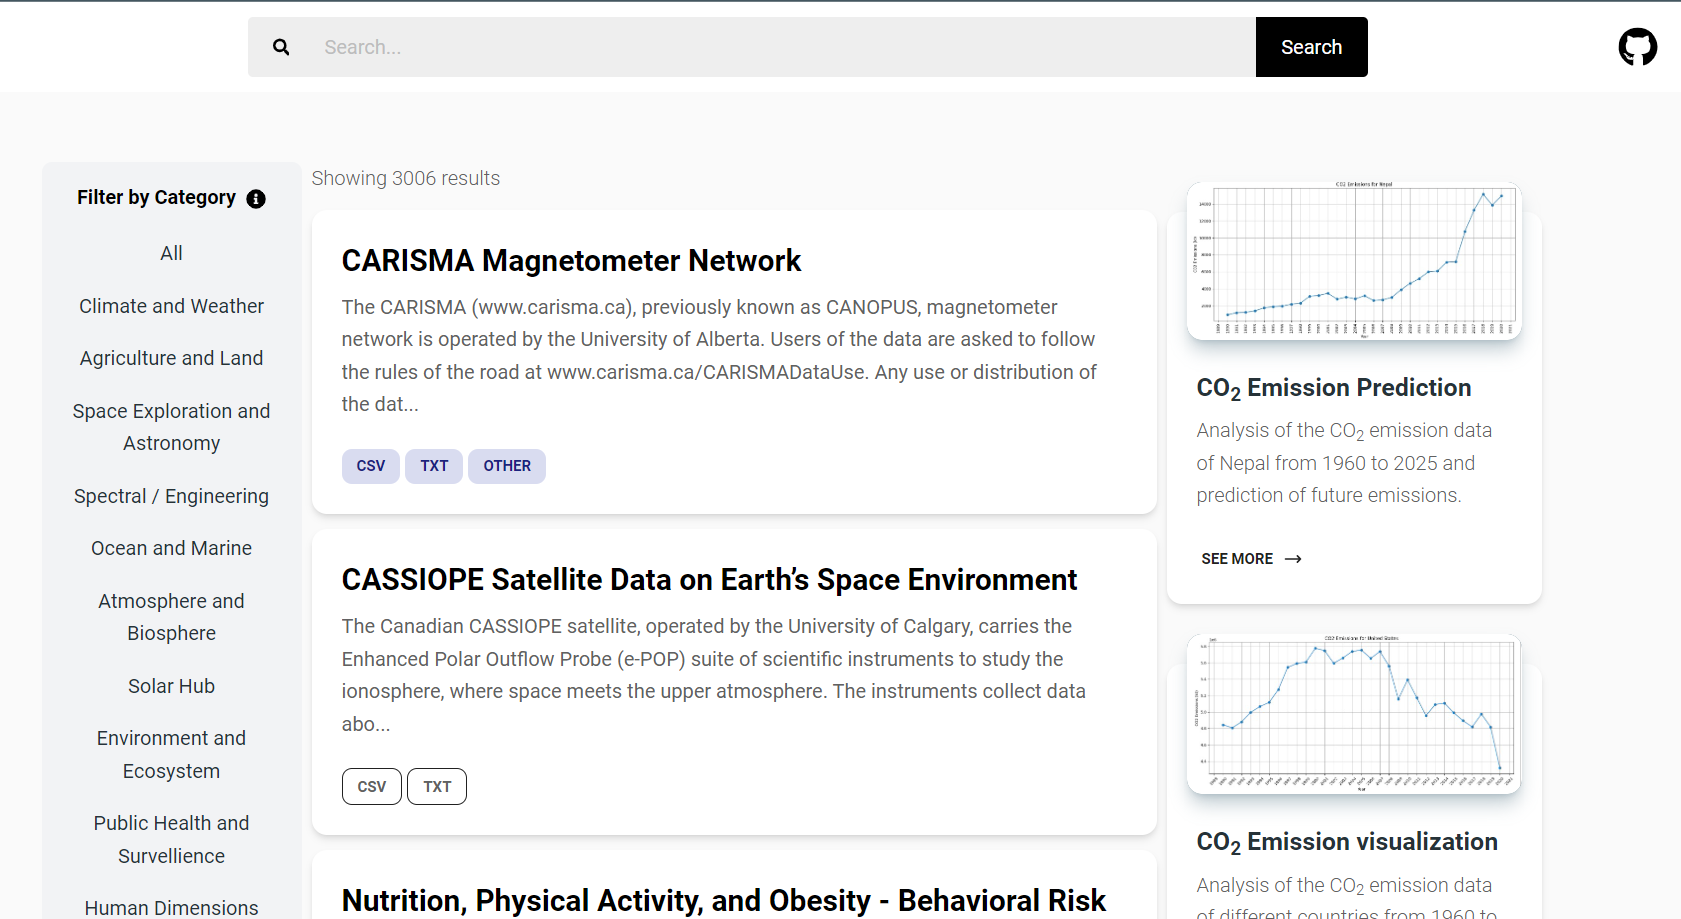Open the CASSIOPE Satellite Data dataset
Viewport: 1681px width, 919px height.
(709, 579)
